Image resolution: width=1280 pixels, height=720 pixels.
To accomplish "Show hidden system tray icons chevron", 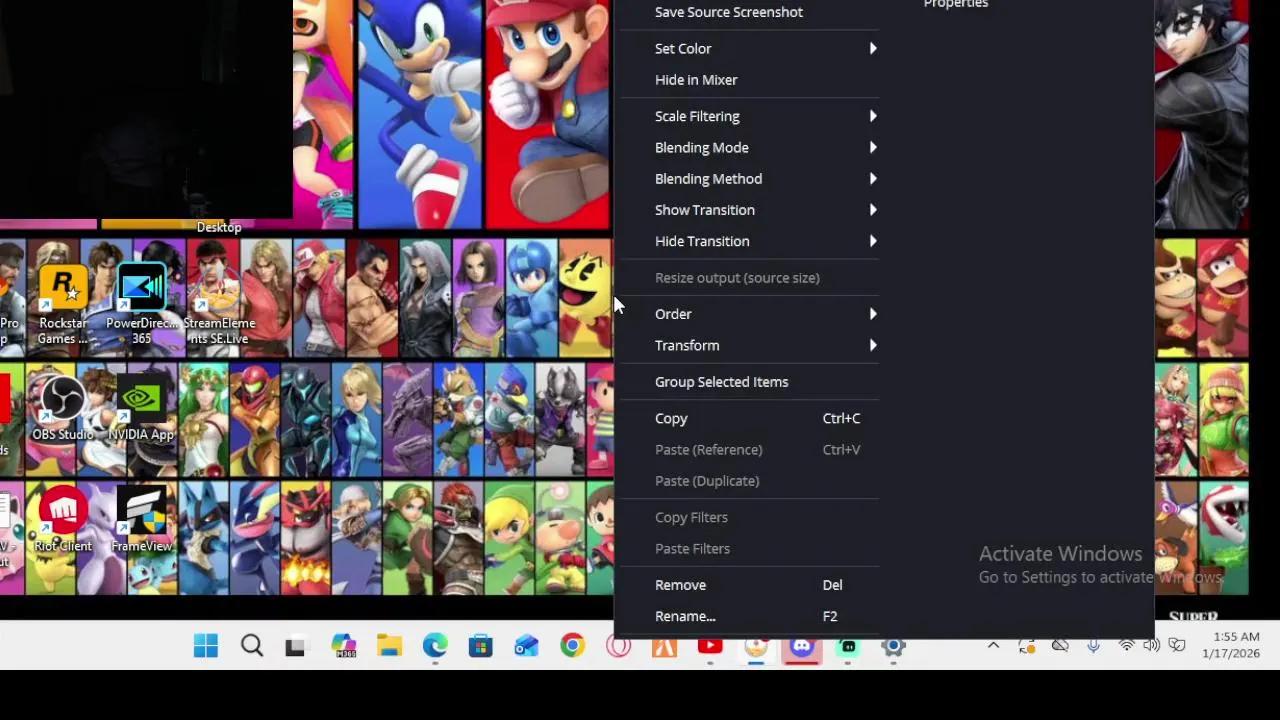I will [x=993, y=646].
